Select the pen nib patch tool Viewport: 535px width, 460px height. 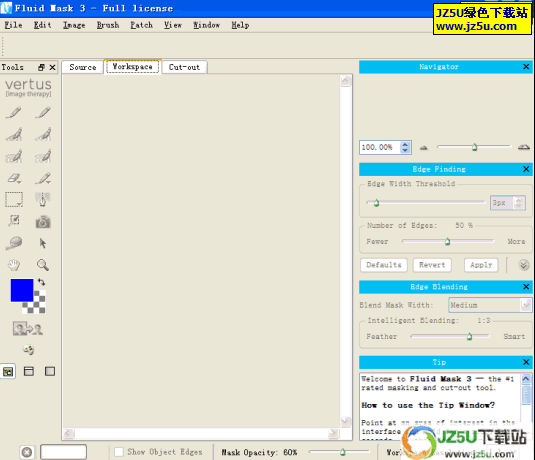(x=43, y=200)
